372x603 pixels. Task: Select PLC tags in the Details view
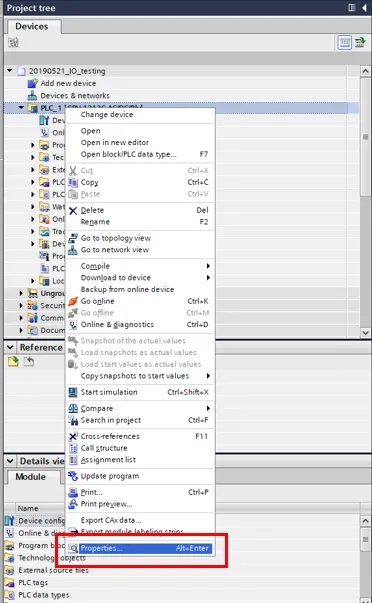click(33, 583)
